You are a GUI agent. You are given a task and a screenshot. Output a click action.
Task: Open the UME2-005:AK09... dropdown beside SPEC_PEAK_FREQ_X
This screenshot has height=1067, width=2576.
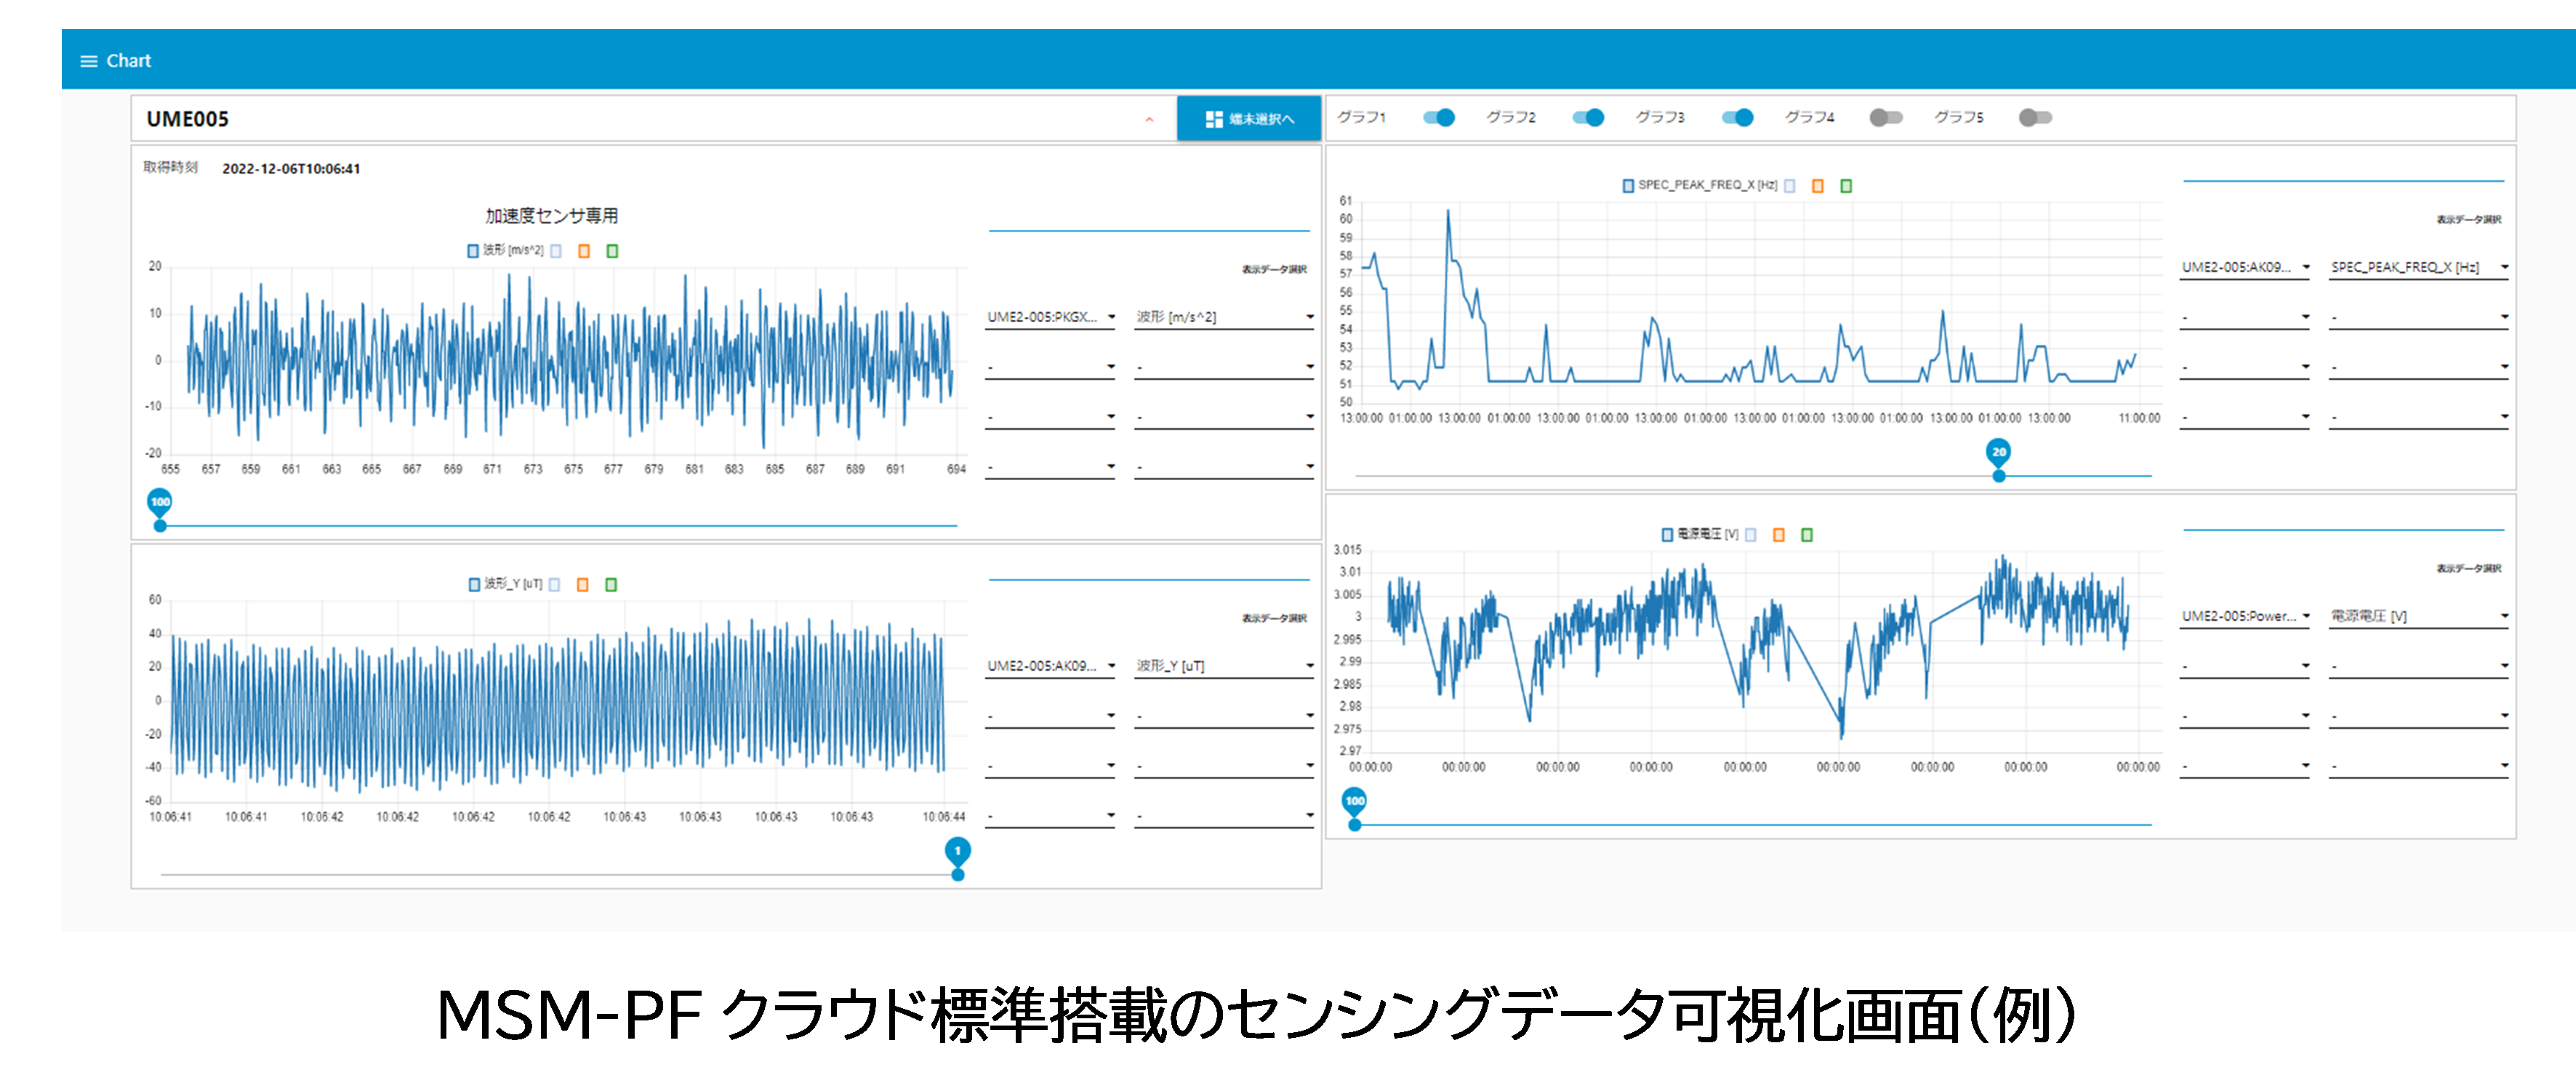(x=2244, y=267)
